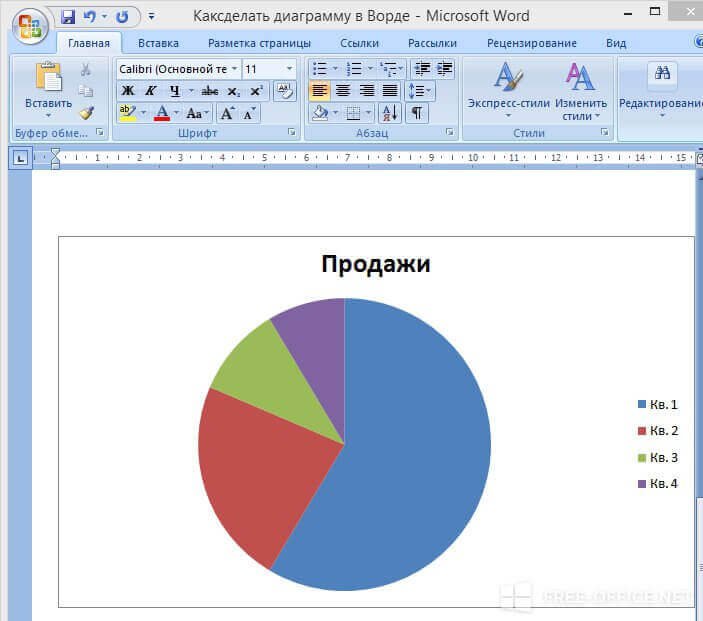
Task: Click the chart title Продажи
Action: coord(375,264)
